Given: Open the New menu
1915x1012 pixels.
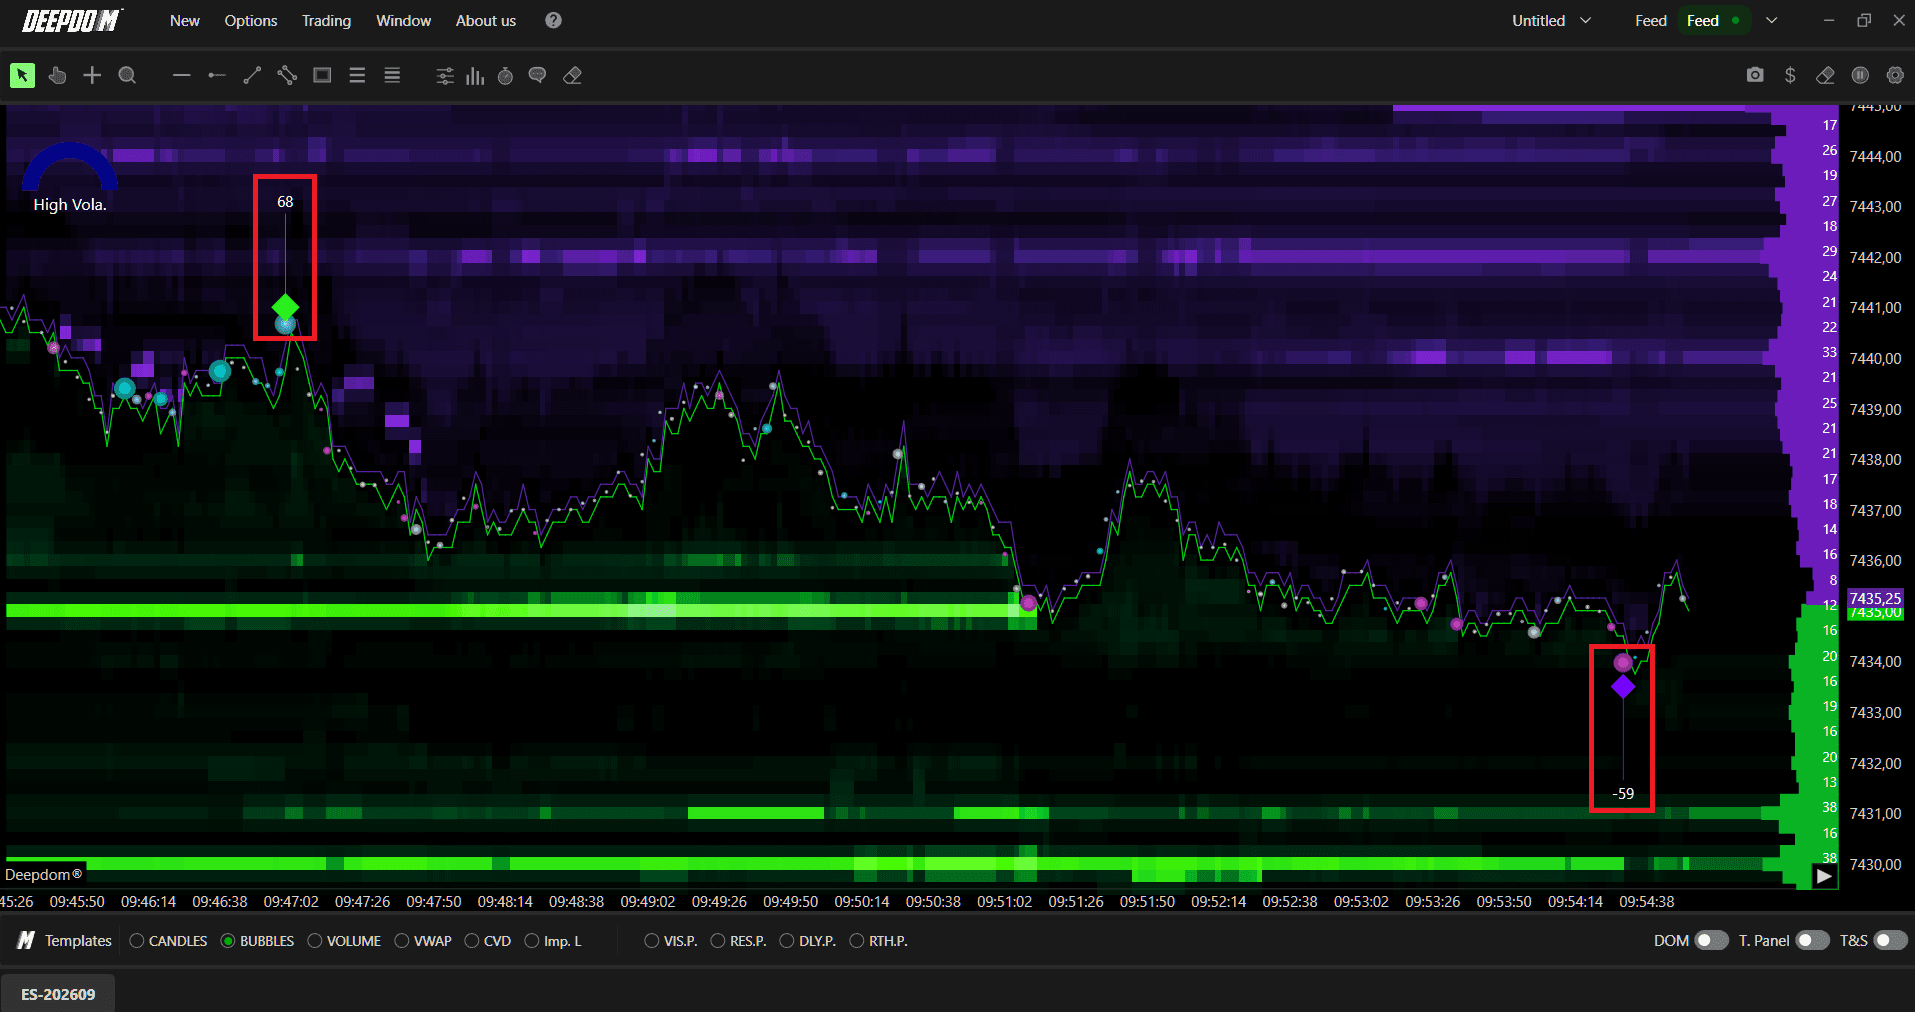Looking at the screenshot, I should tap(185, 20).
